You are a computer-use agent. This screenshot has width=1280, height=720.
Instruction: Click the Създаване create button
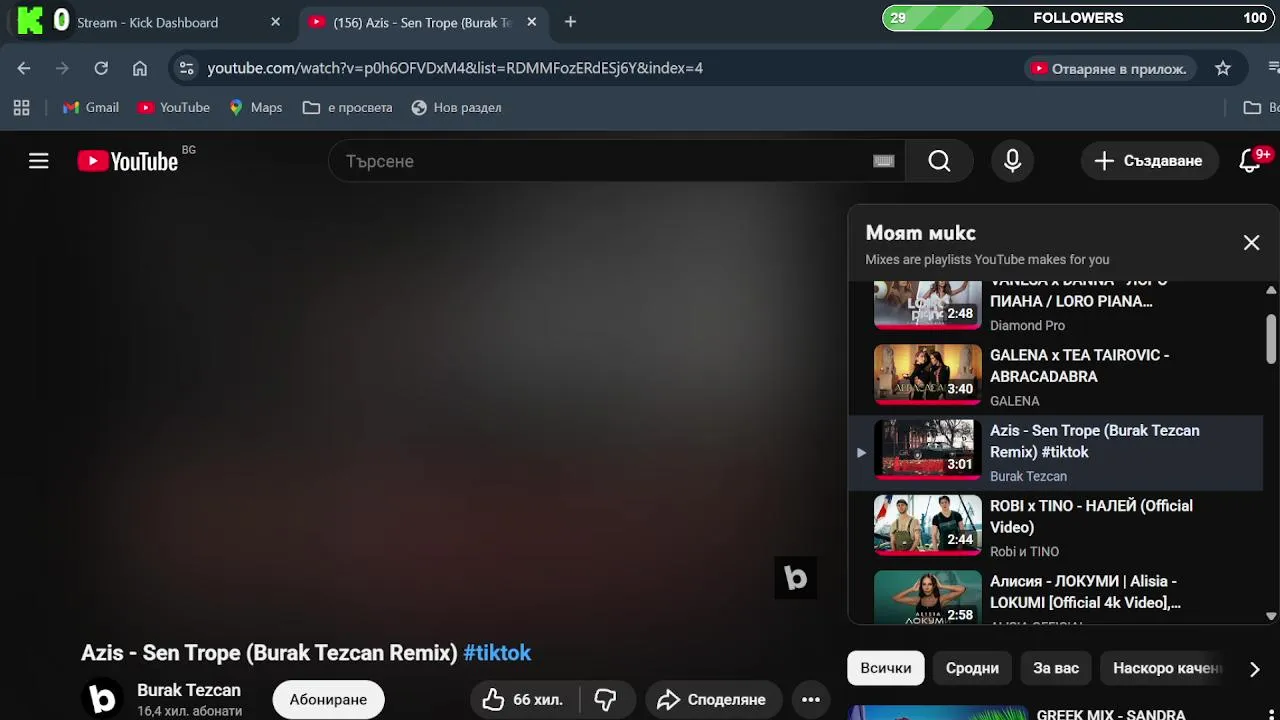[x=1148, y=161]
